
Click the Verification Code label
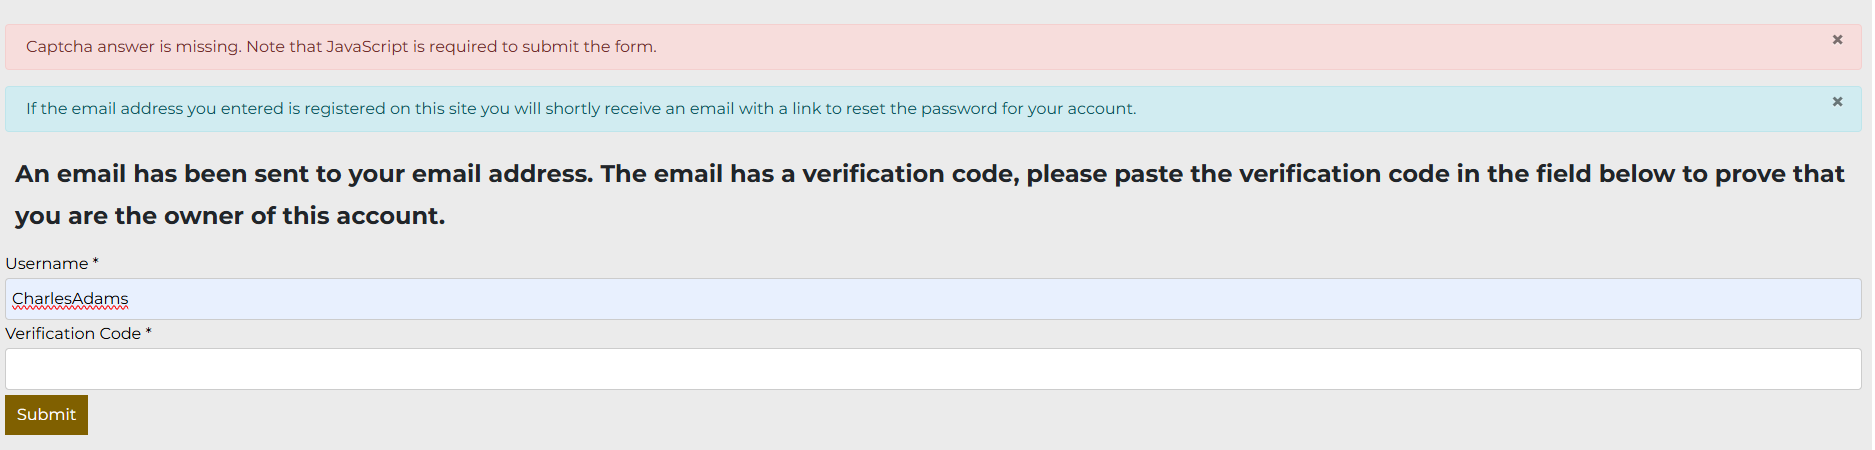coord(73,334)
